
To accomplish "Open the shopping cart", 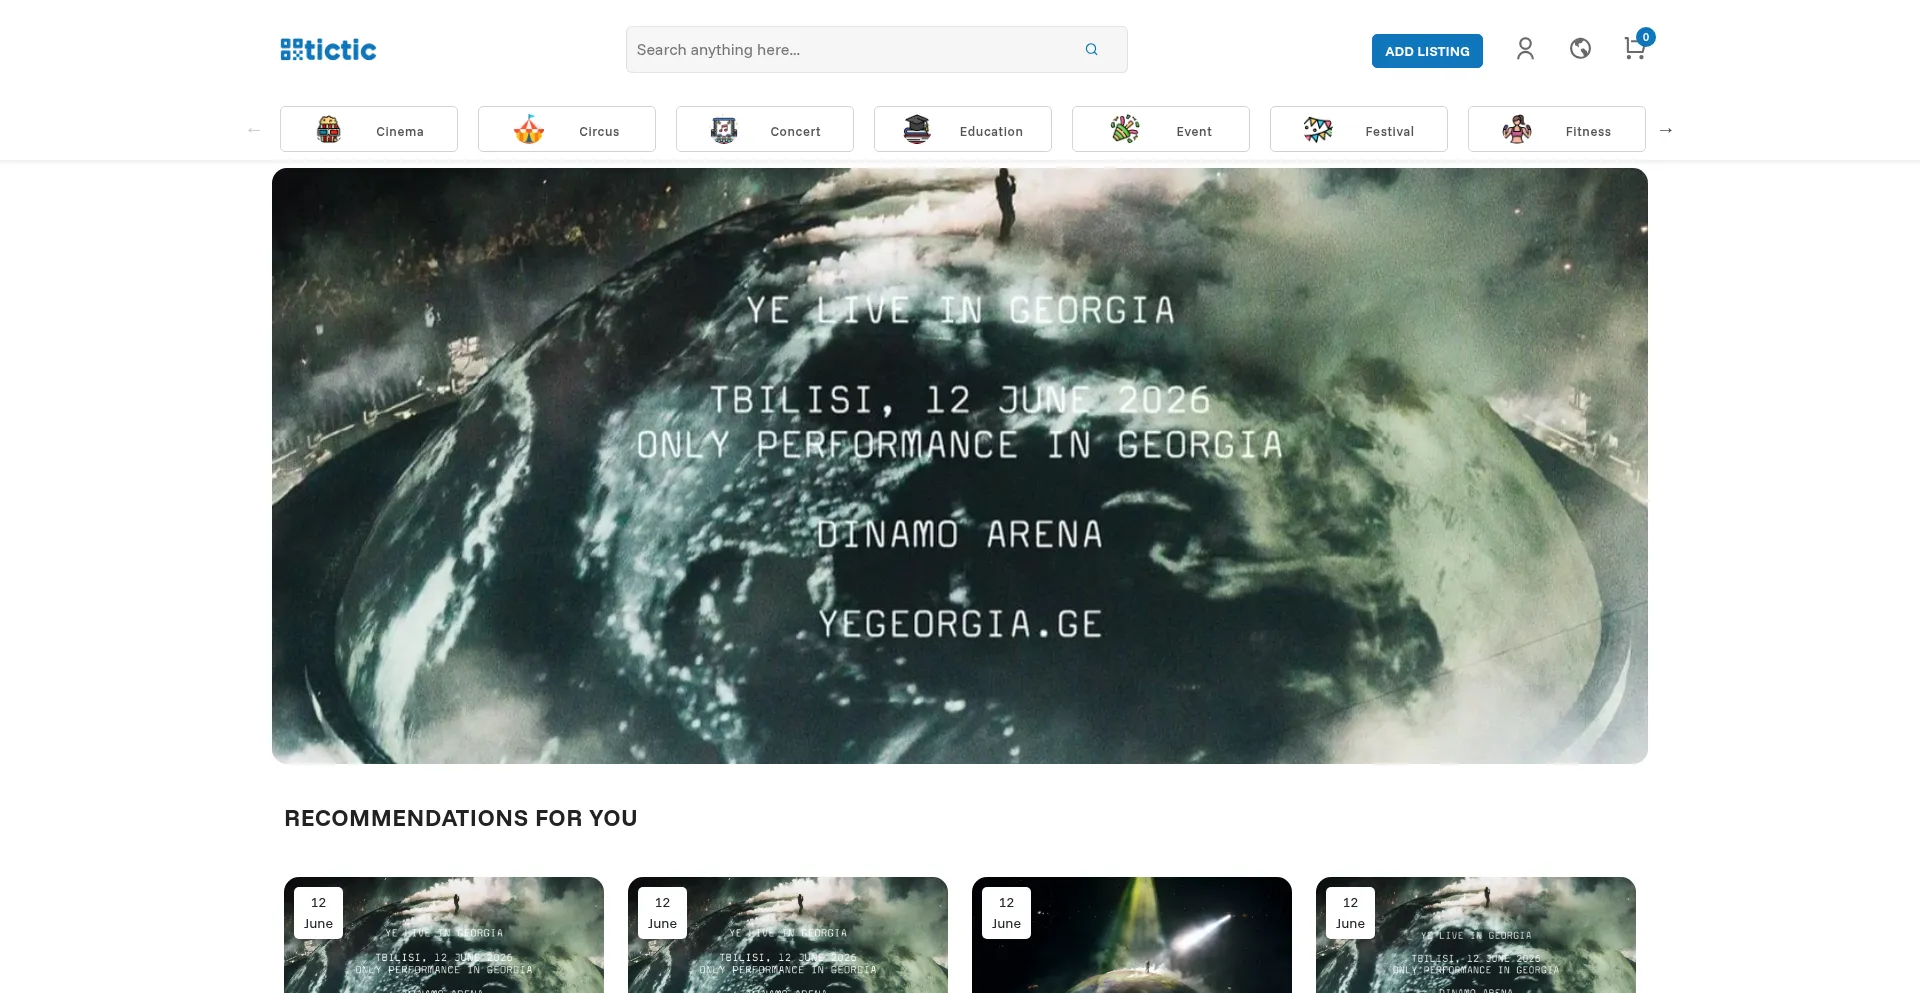I will pos(1635,48).
